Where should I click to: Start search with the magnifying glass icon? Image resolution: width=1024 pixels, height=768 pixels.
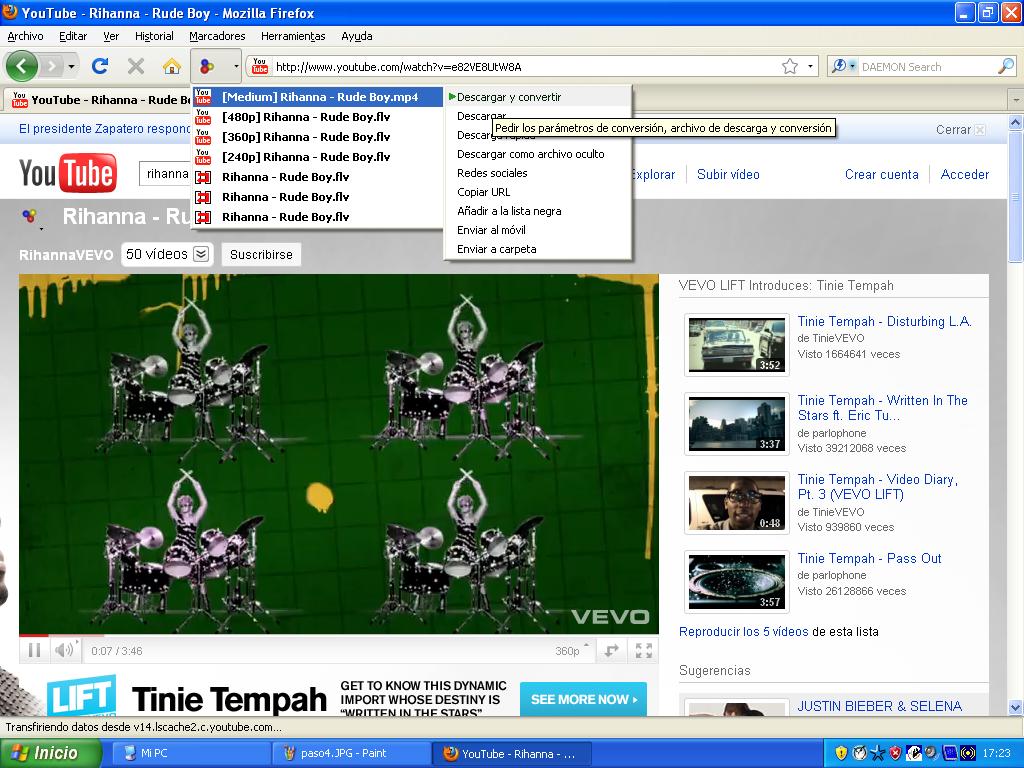point(1006,66)
